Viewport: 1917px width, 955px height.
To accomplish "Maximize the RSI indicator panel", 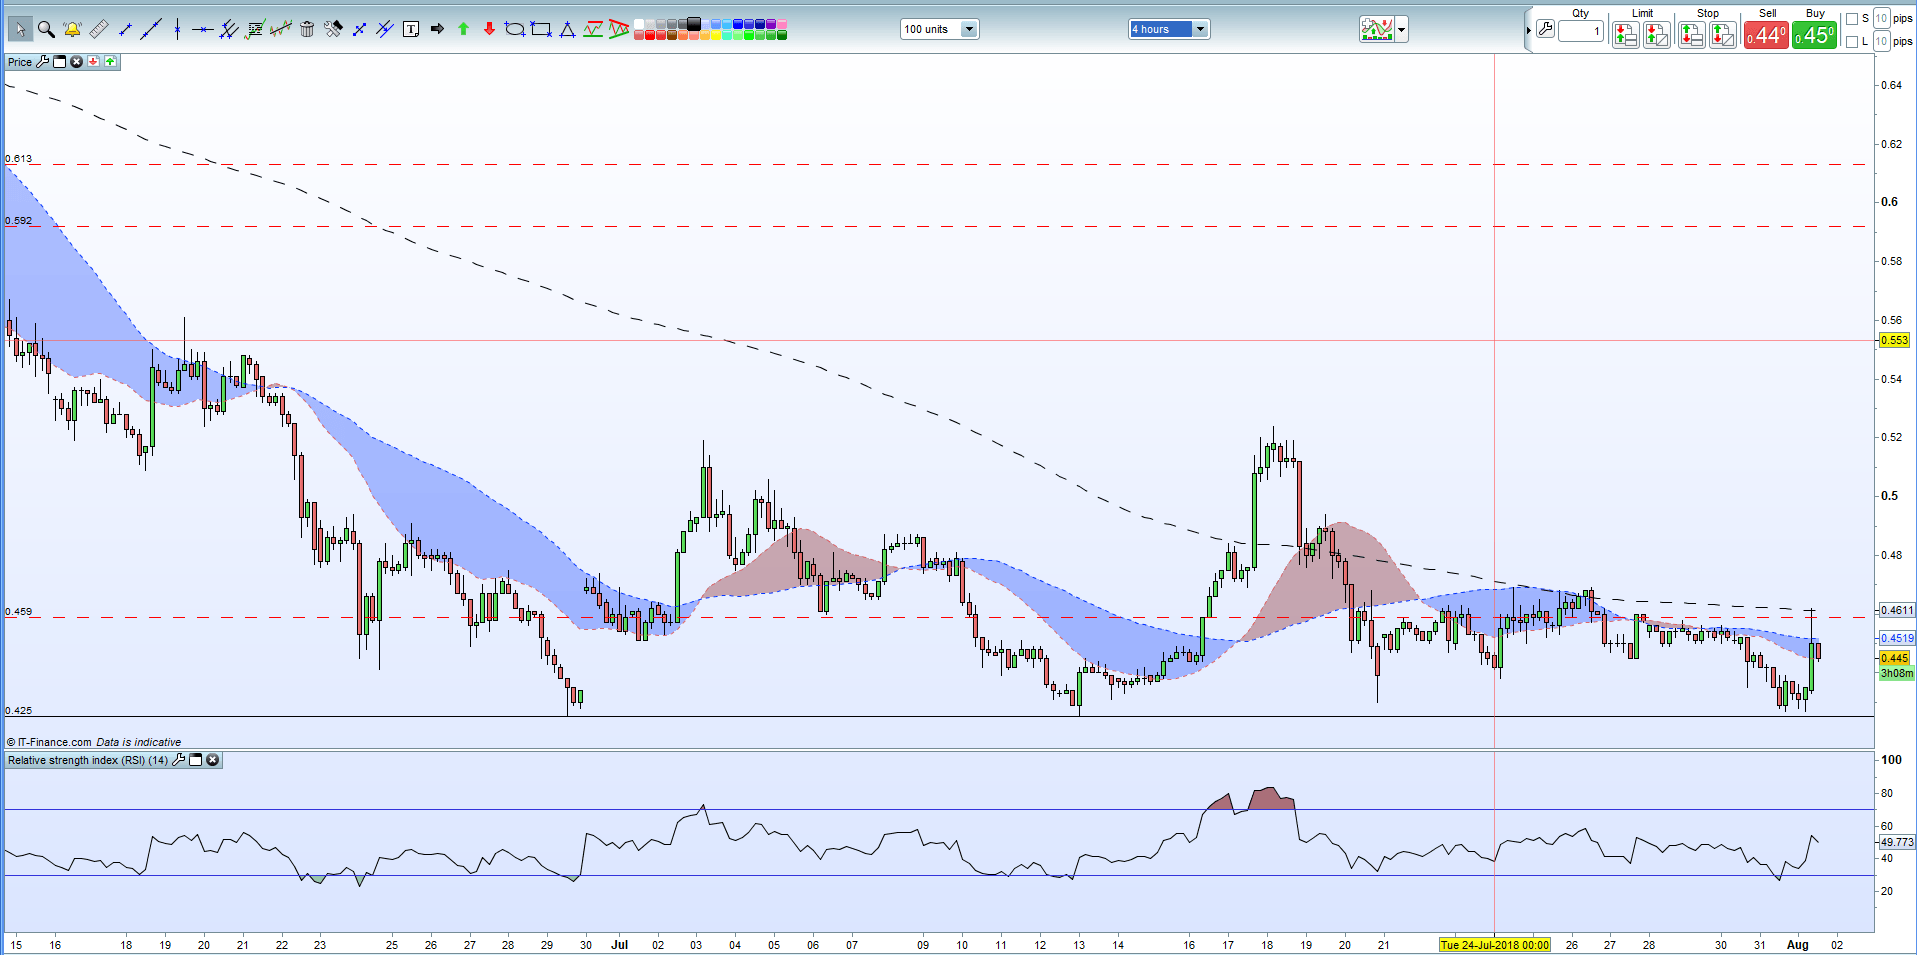I will click(196, 760).
